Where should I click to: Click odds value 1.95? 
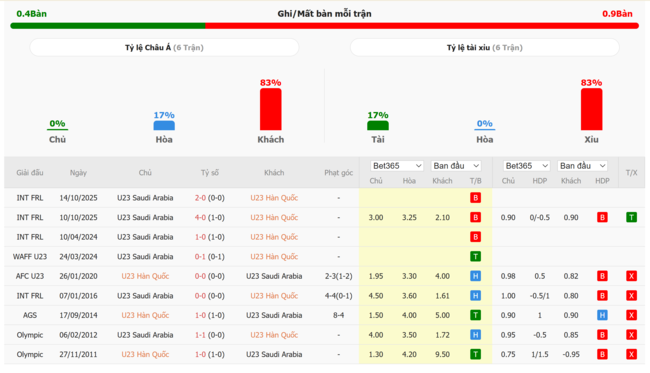tap(376, 276)
